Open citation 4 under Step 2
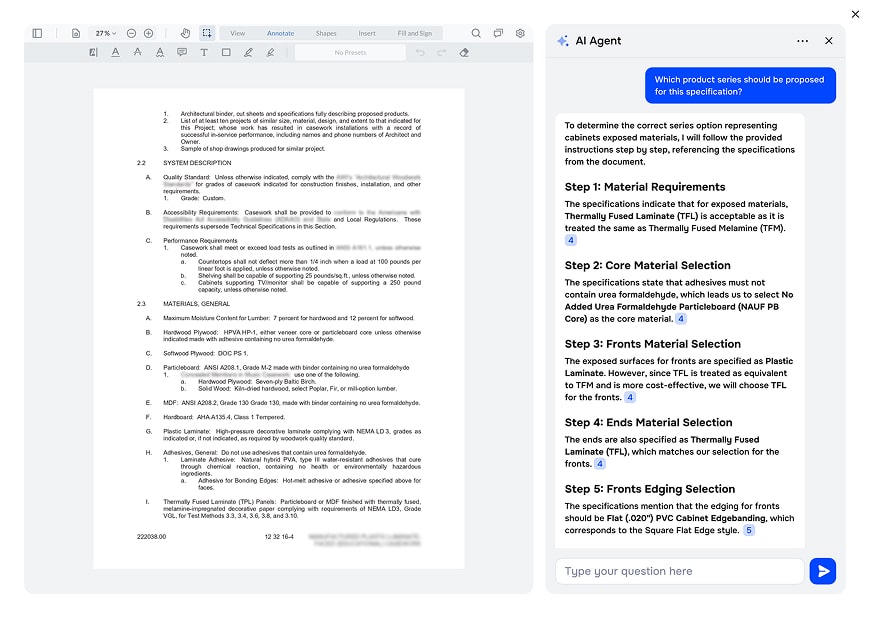The height and width of the screenshot is (618, 870). (x=681, y=319)
